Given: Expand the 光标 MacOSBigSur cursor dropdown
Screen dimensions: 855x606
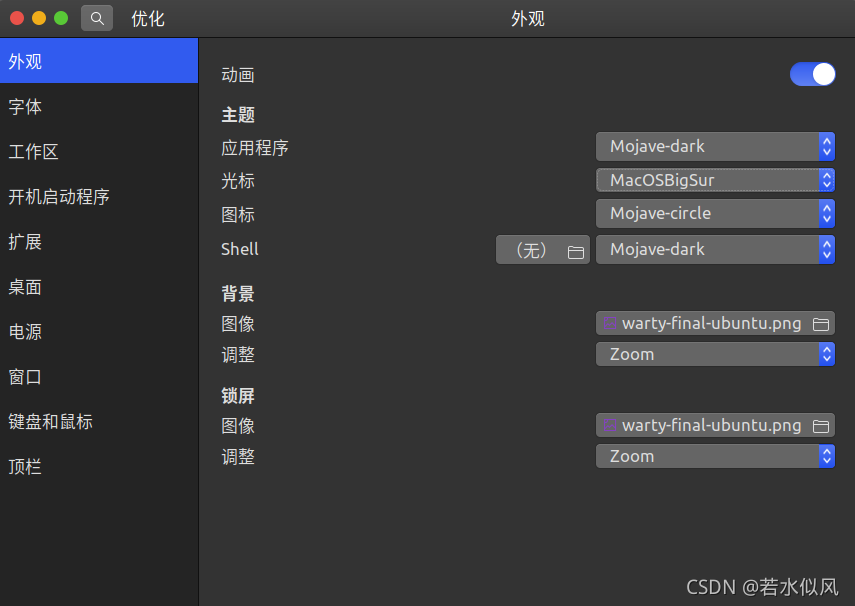Looking at the screenshot, I should coord(715,181).
